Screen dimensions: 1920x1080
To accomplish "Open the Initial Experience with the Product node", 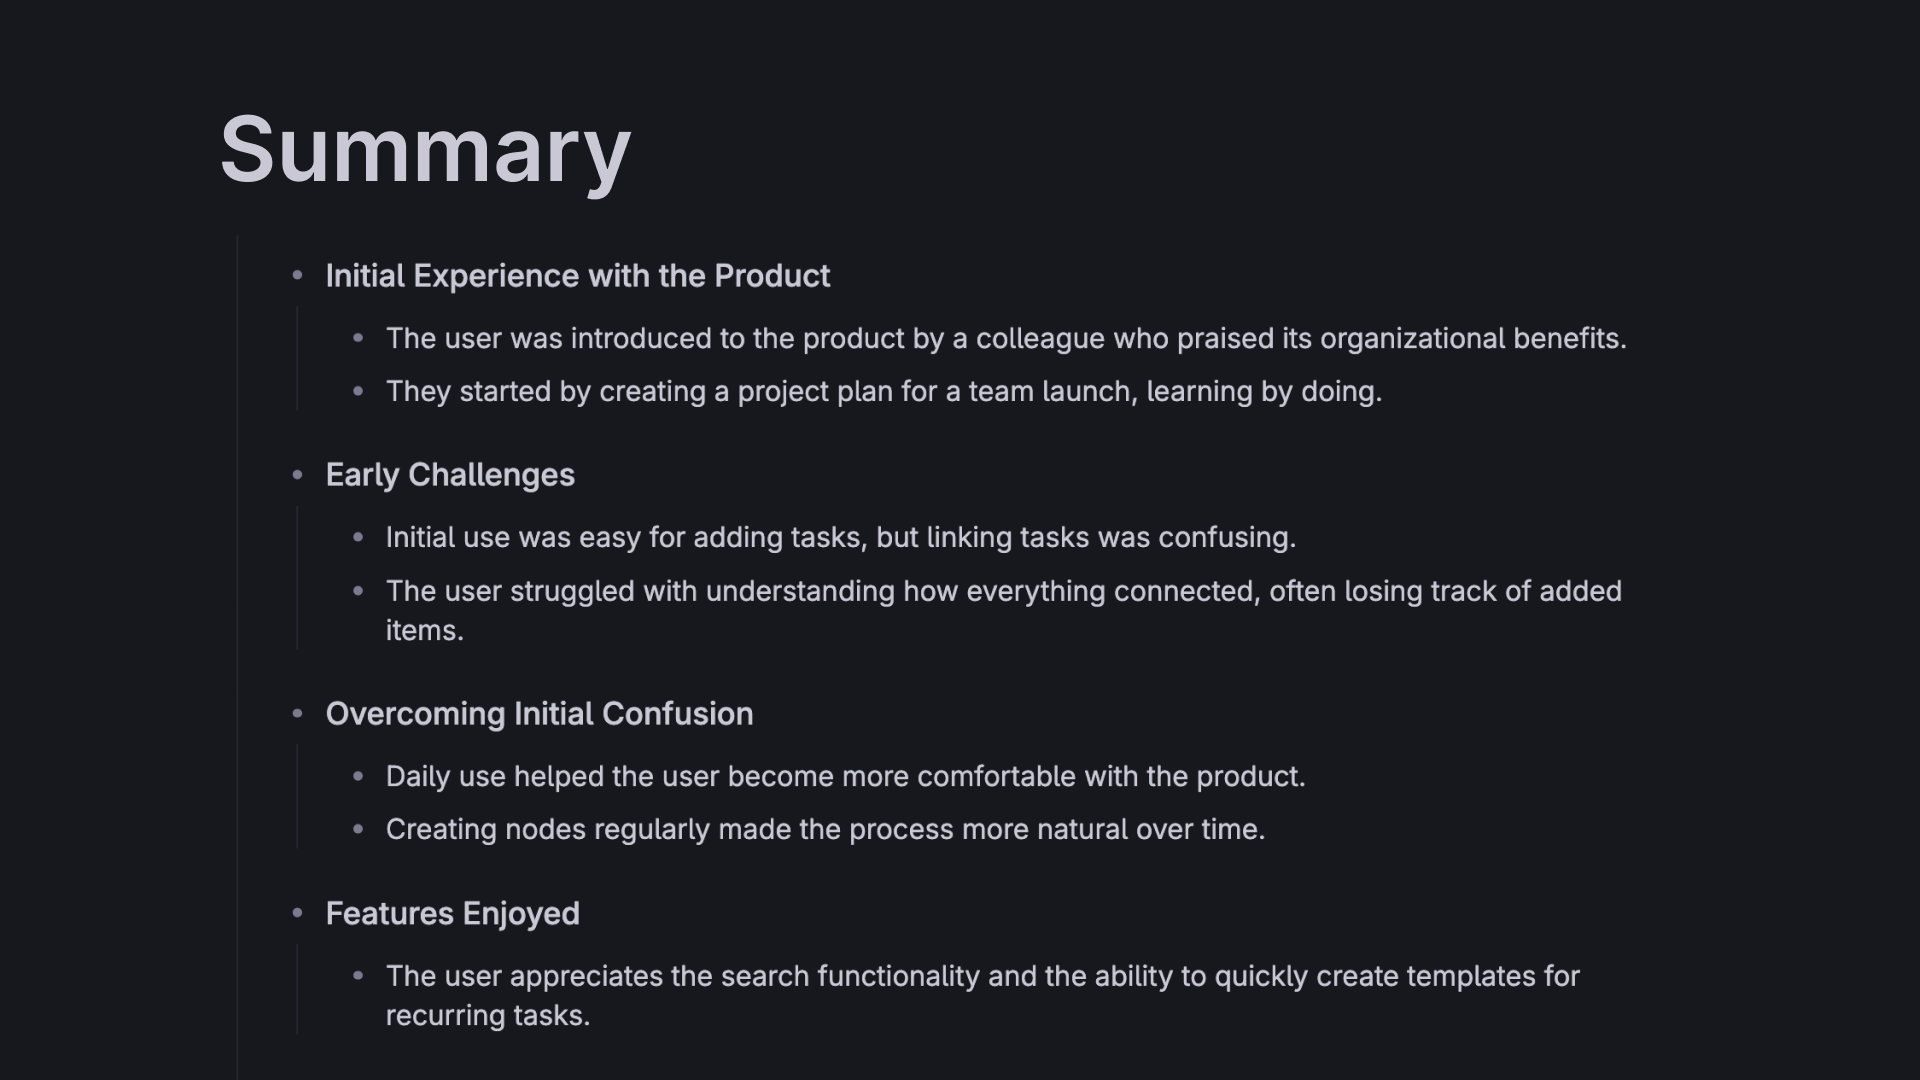I will click(x=578, y=276).
